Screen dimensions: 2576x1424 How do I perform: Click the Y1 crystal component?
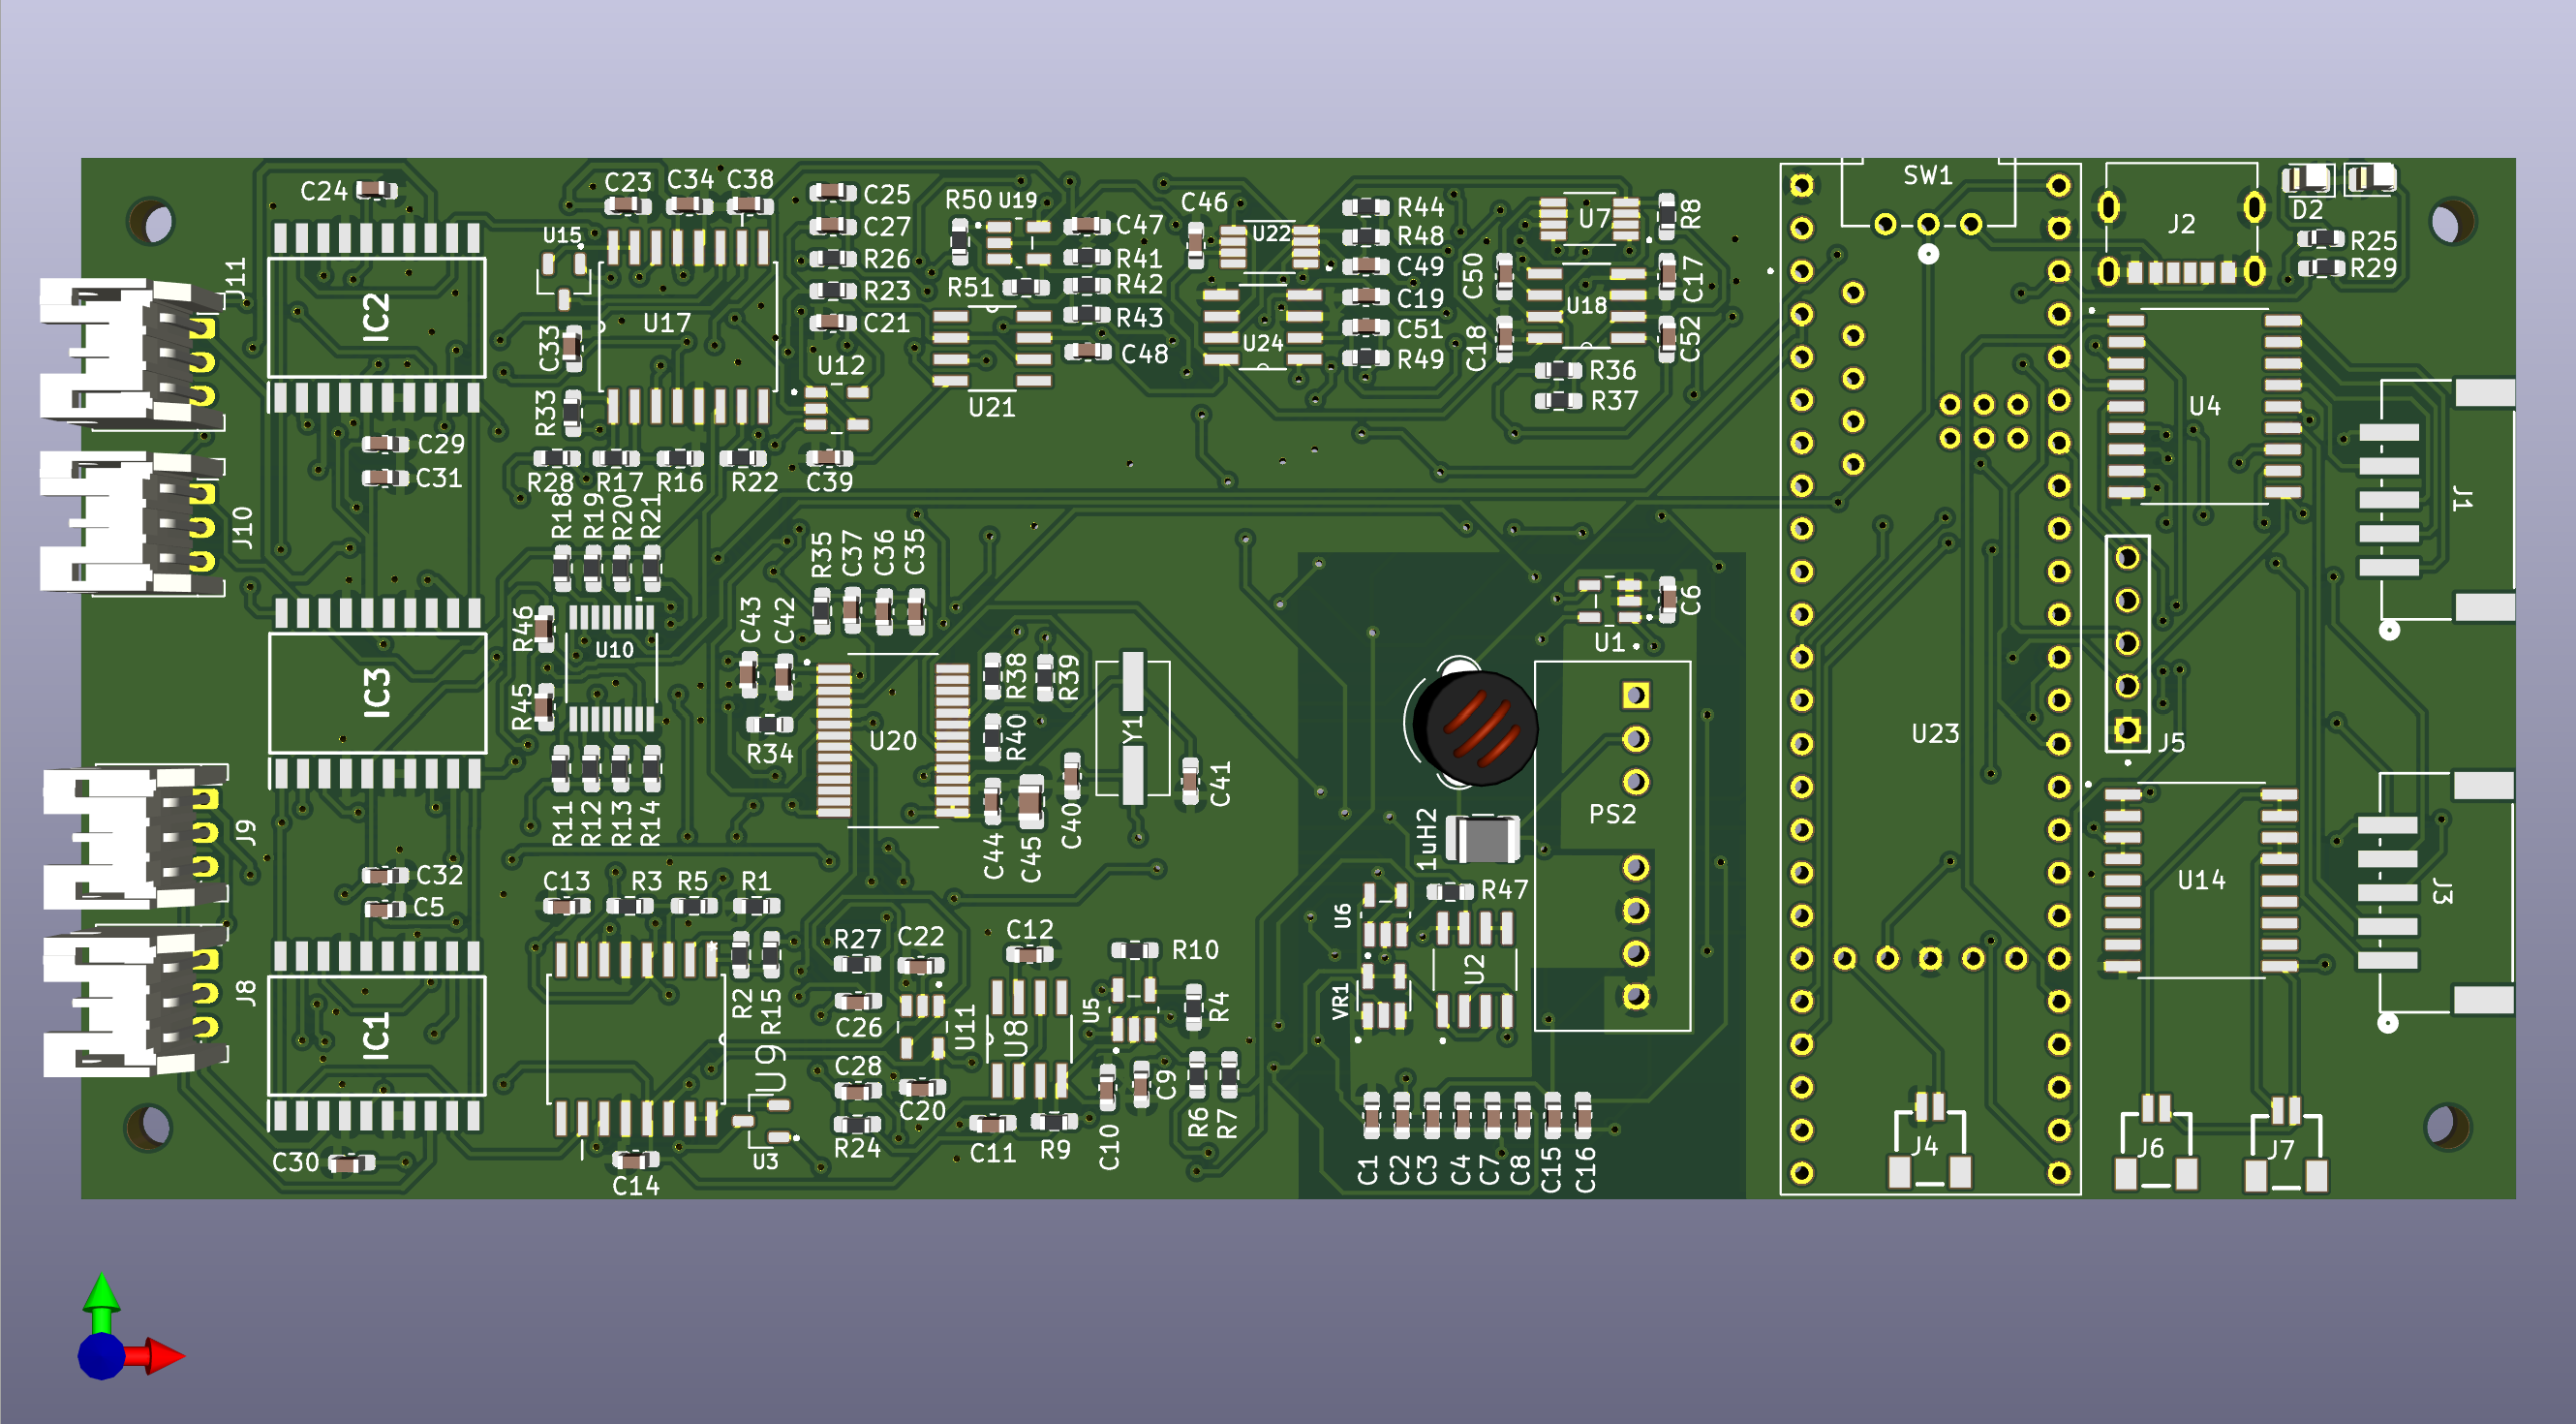[x=1133, y=727]
